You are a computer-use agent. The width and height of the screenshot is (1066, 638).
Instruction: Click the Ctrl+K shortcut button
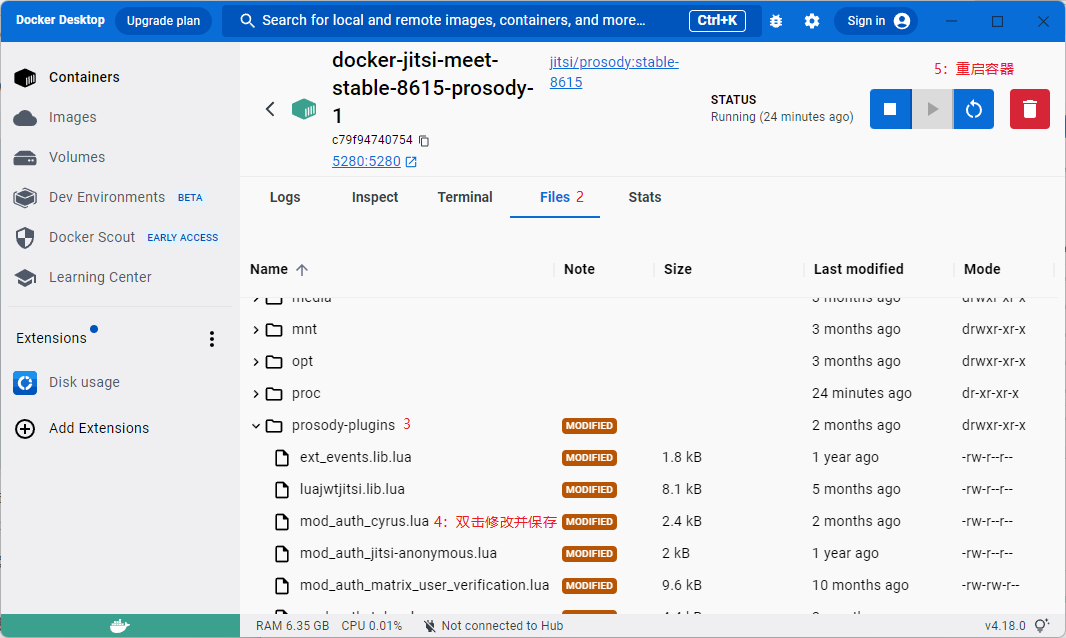click(x=717, y=20)
